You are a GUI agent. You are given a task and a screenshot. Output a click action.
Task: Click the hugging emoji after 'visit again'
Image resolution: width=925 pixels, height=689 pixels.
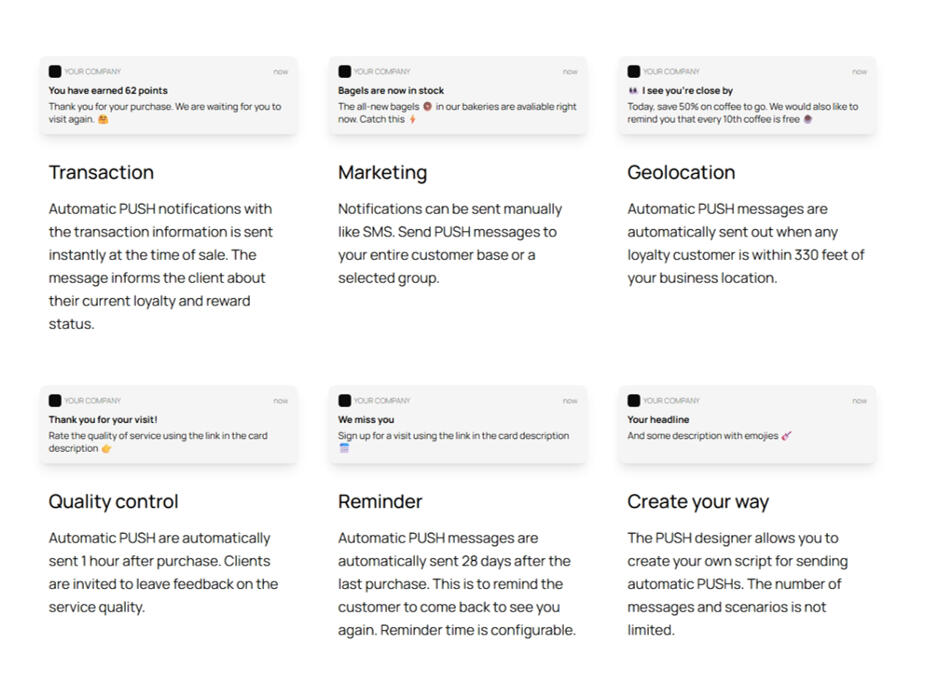(103, 119)
